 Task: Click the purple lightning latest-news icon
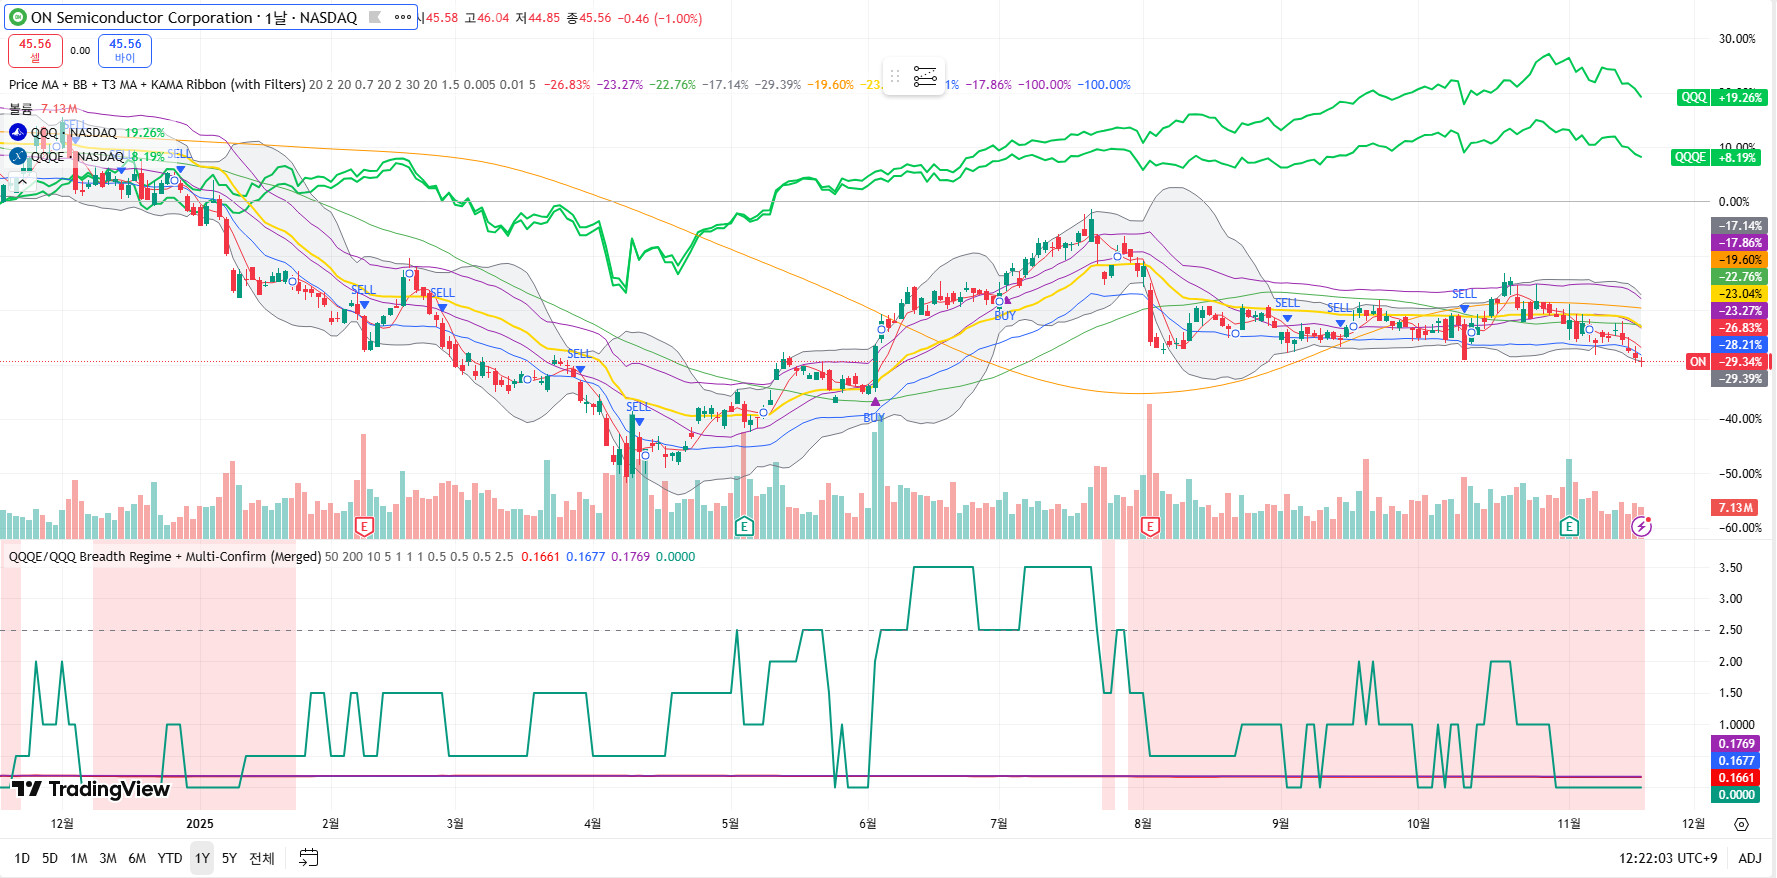pyautogui.click(x=1641, y=526)
